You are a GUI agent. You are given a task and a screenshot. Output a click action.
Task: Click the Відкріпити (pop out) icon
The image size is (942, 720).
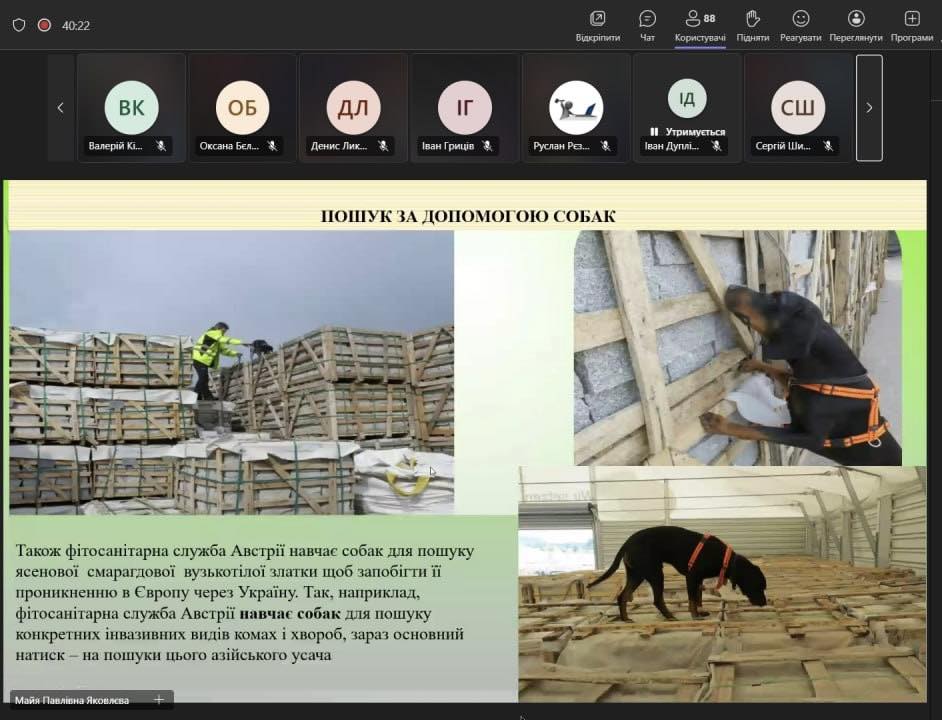598,19
